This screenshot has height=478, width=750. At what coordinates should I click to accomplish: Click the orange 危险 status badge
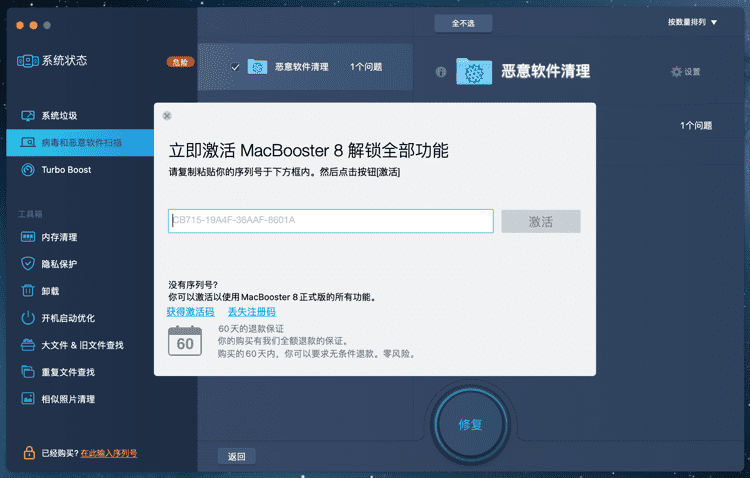click(180, 62)
